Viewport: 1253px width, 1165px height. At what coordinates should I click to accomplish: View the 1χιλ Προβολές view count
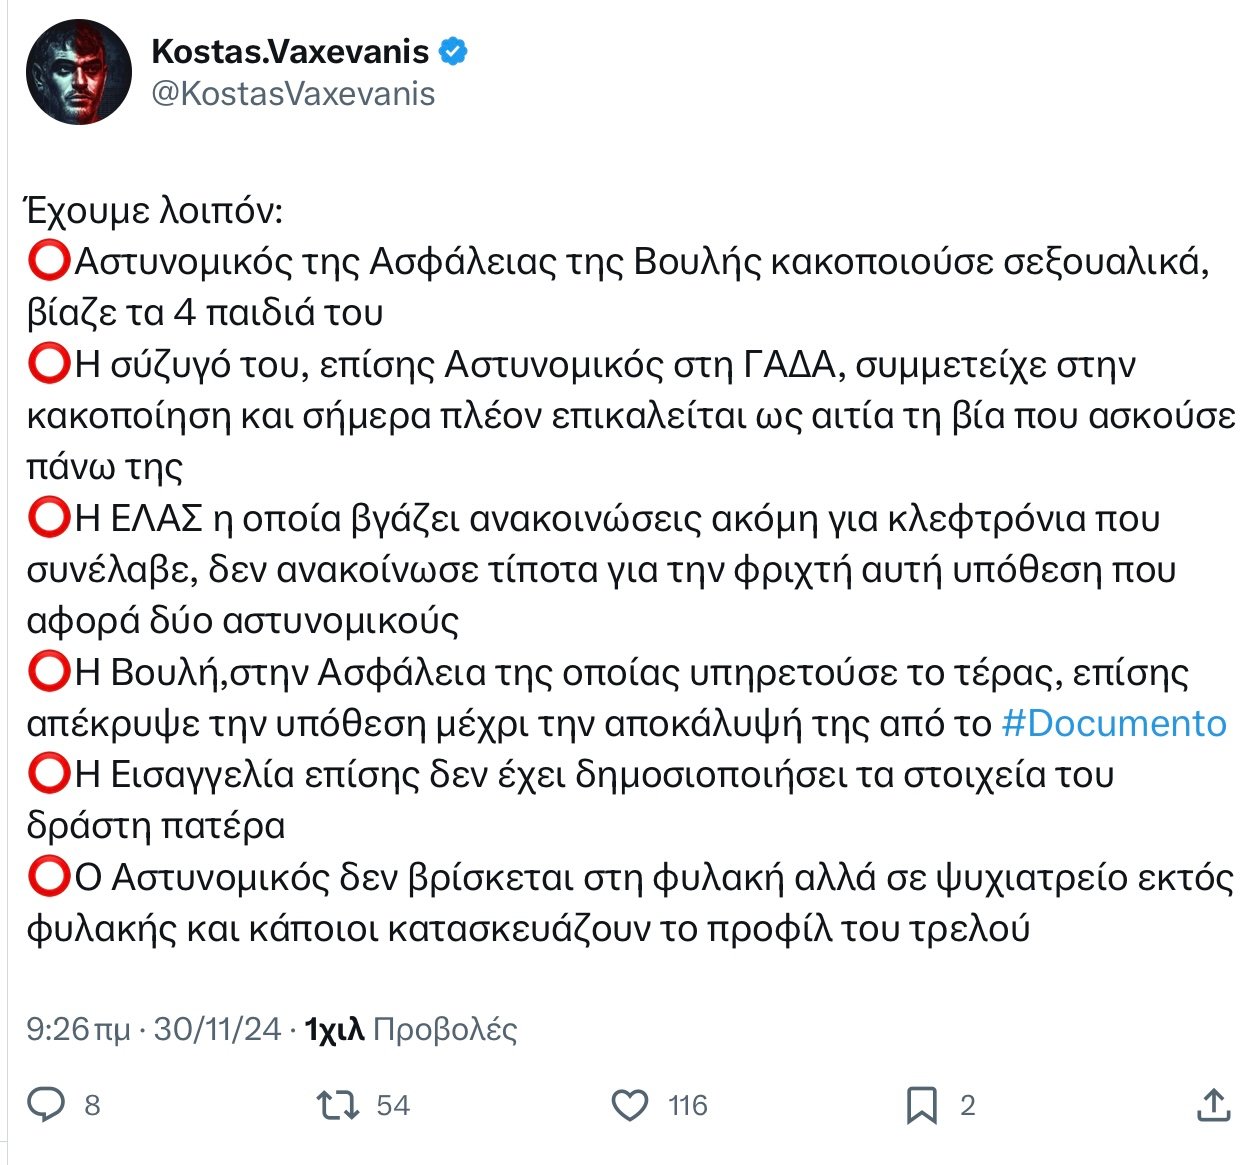(411, 1029)
